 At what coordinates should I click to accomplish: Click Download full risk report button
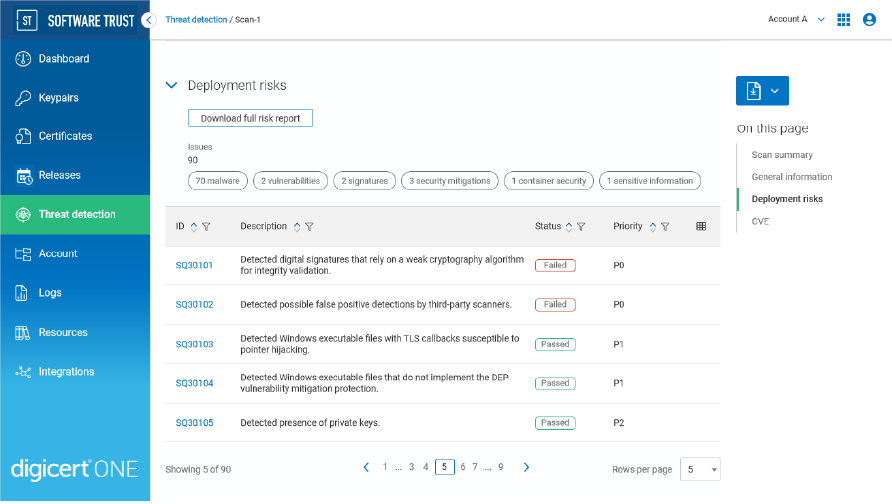tap(250, 118)
